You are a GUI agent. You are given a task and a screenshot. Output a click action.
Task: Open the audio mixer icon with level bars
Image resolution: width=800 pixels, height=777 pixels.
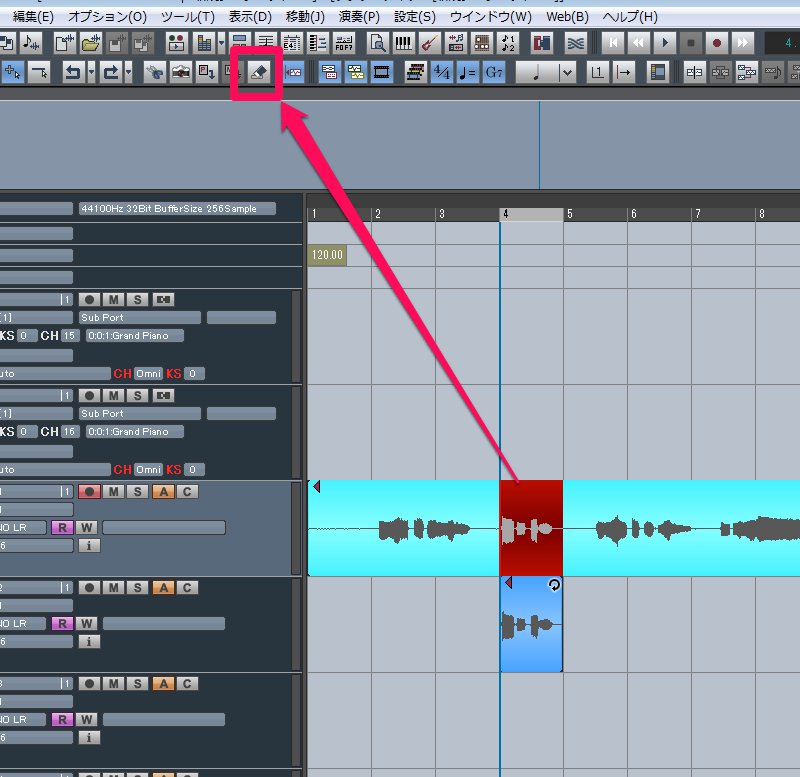[204, 43]
